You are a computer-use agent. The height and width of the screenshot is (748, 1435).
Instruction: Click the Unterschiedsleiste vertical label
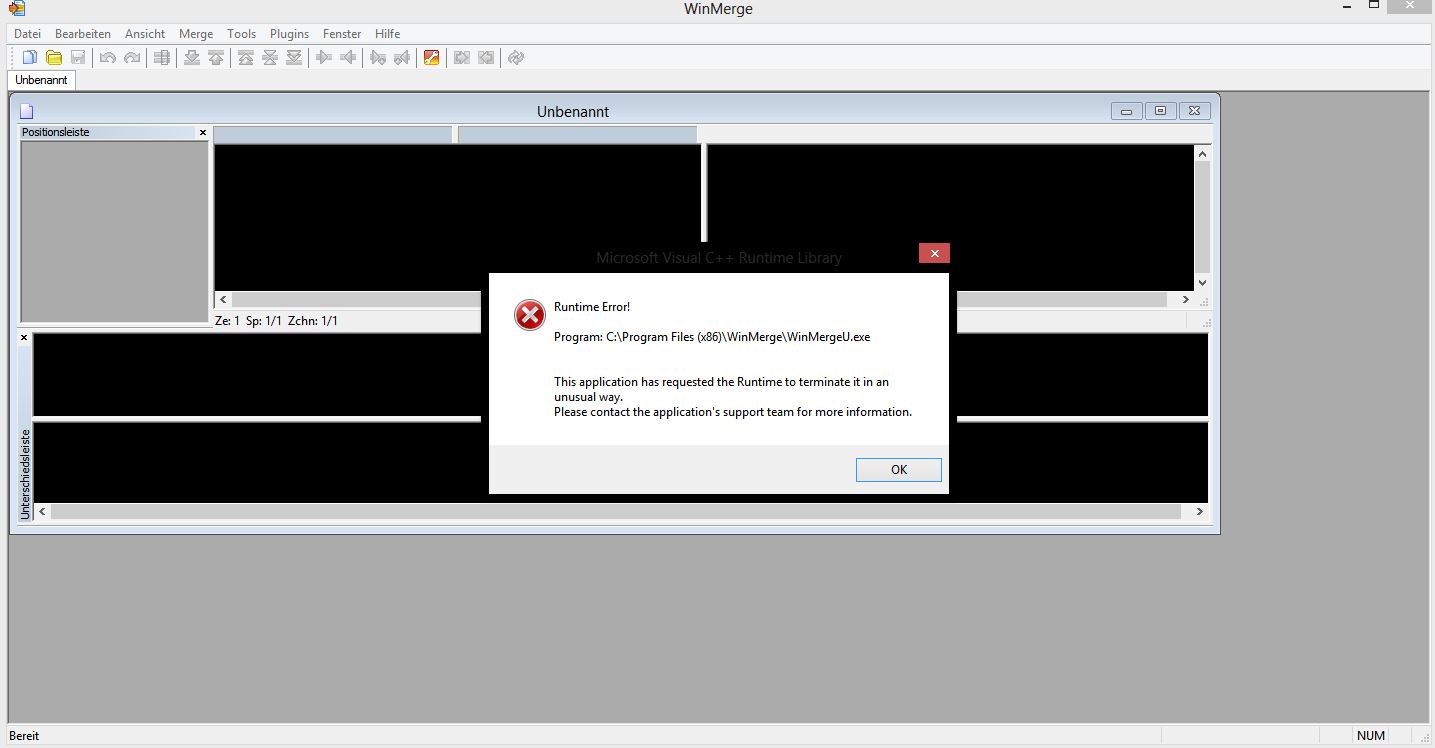[25, 473]
